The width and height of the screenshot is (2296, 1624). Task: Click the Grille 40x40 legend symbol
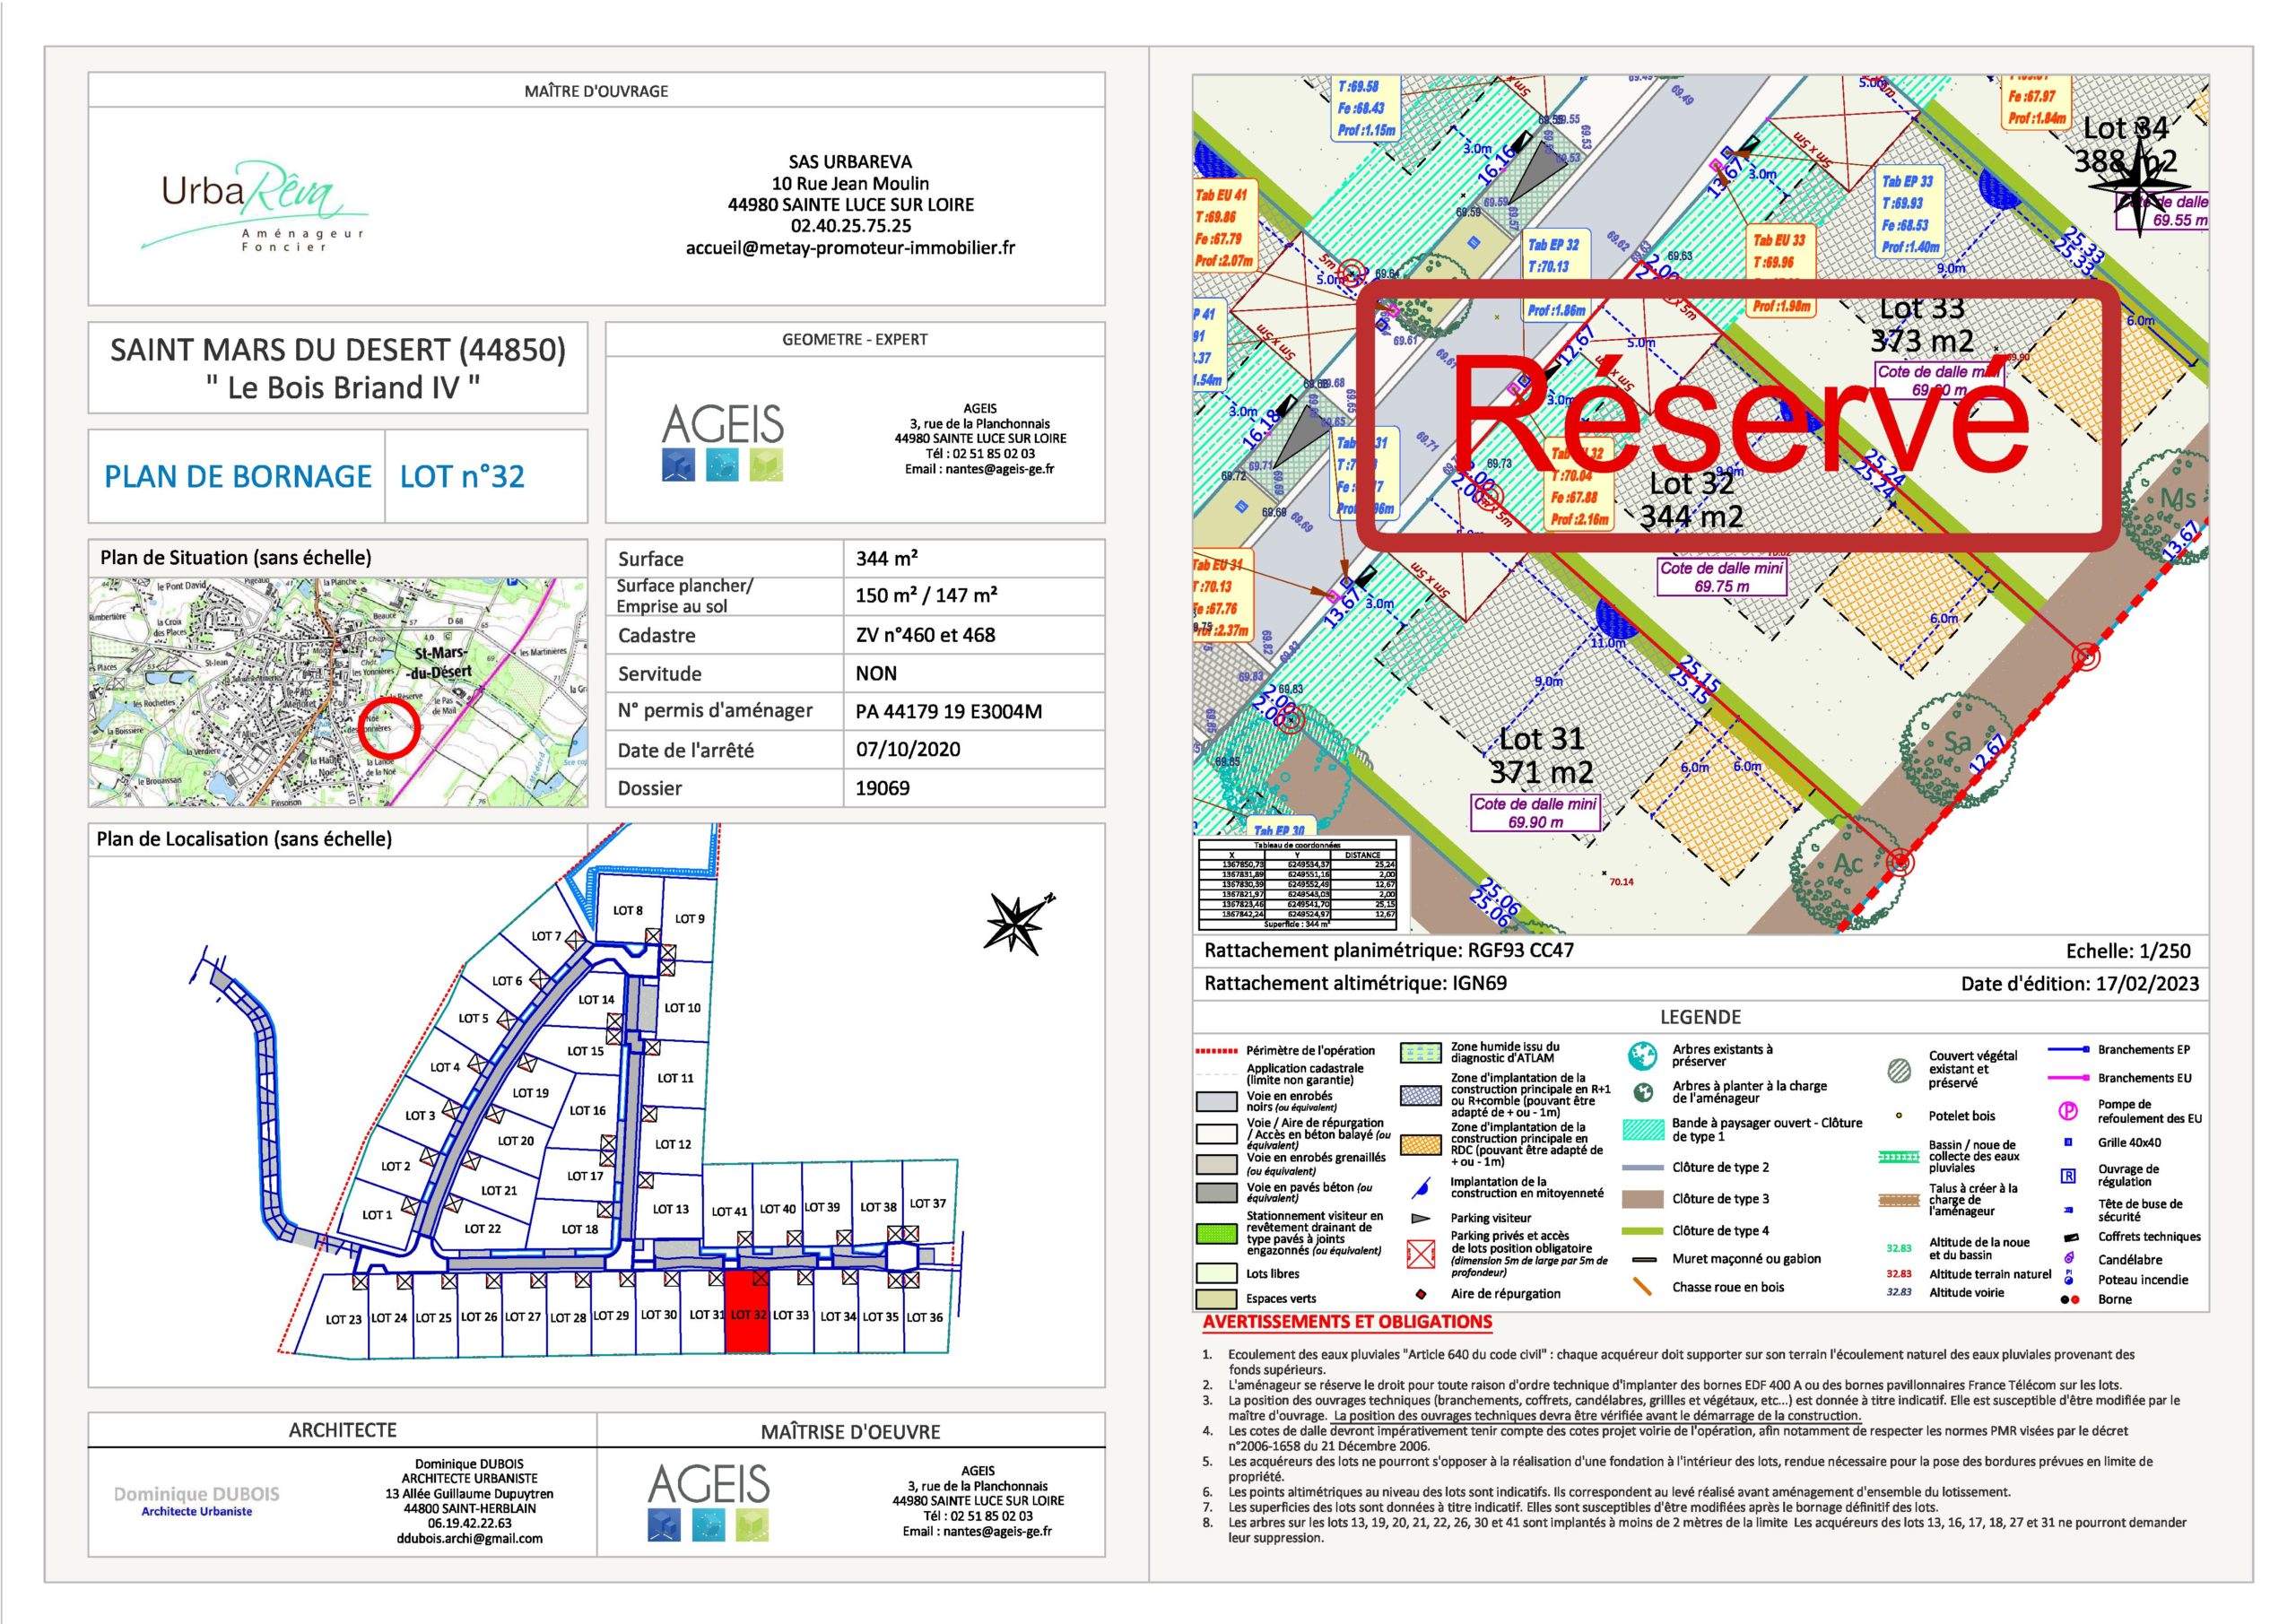pos(2069,1142)
